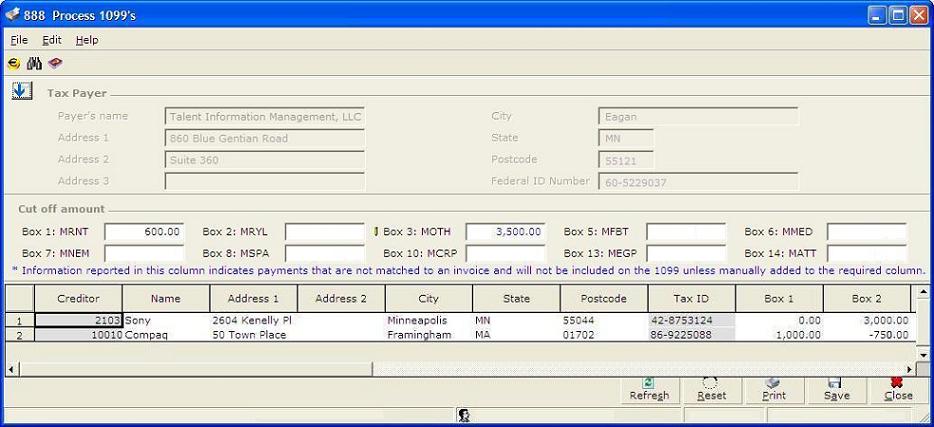
Task: Open the Help menu
Action: pyautogui.click(x=87, y=40)
